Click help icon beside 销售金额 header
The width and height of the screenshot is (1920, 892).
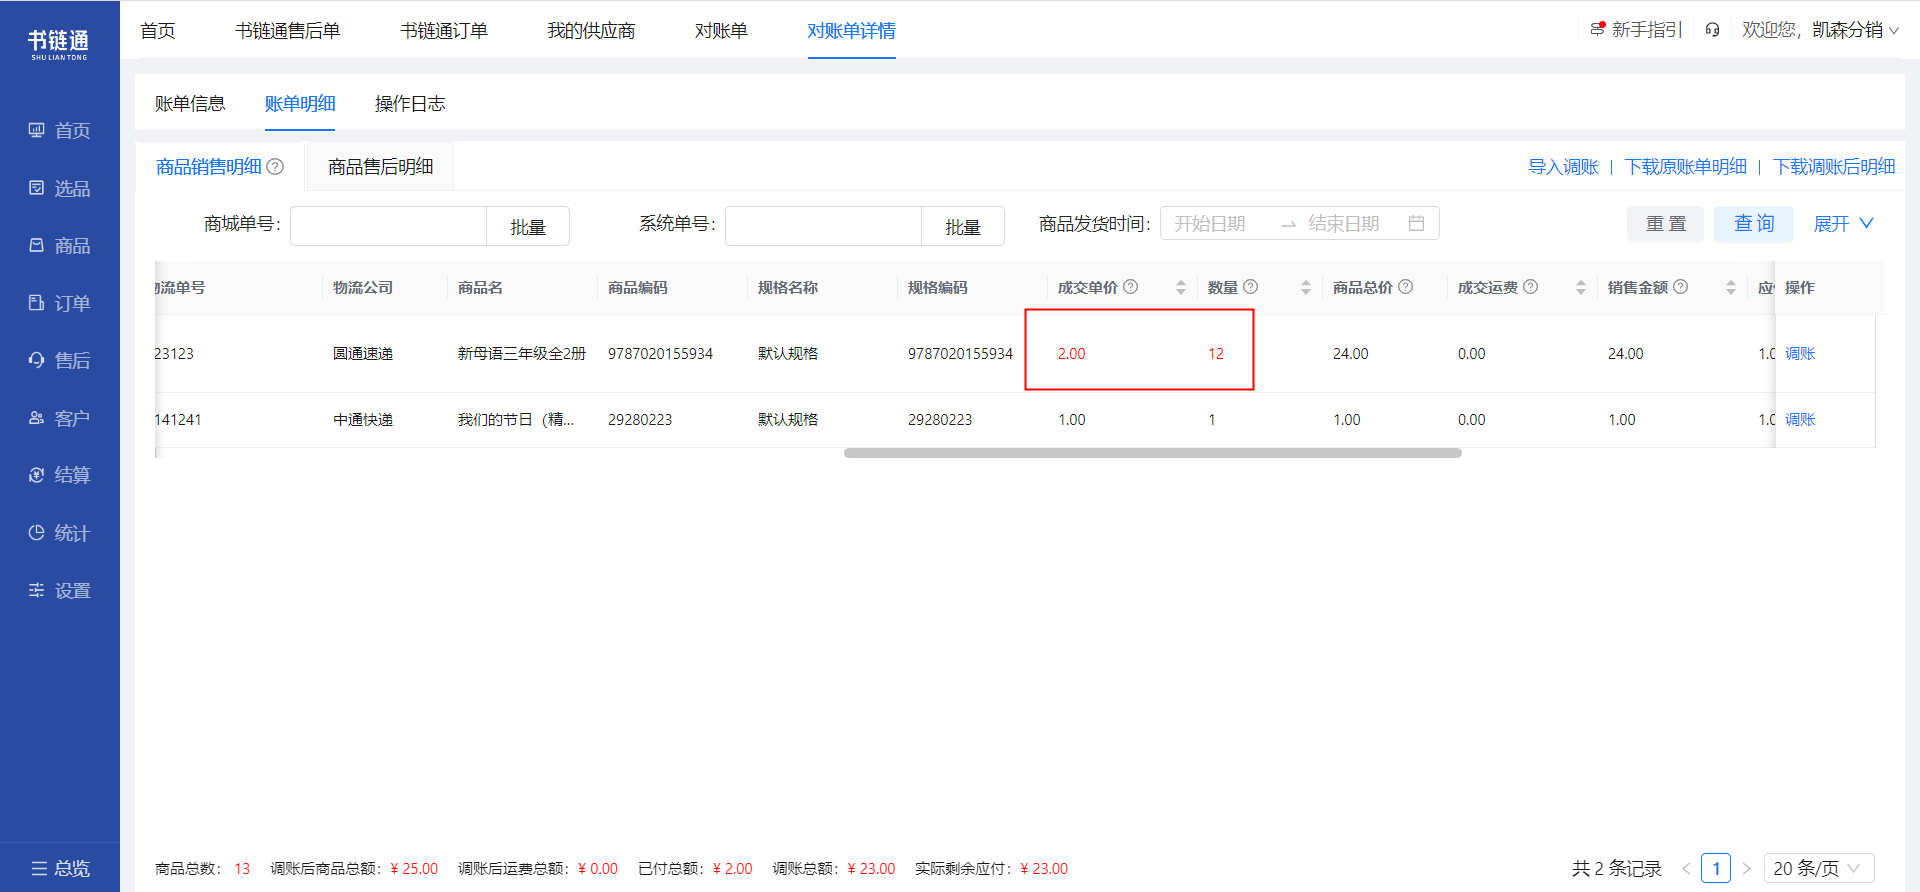coord(1681,287)
